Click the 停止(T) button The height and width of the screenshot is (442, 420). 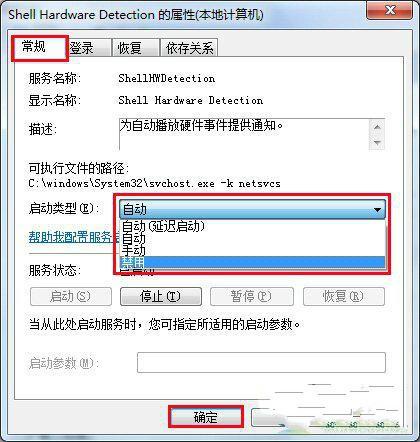pos(161,296)
